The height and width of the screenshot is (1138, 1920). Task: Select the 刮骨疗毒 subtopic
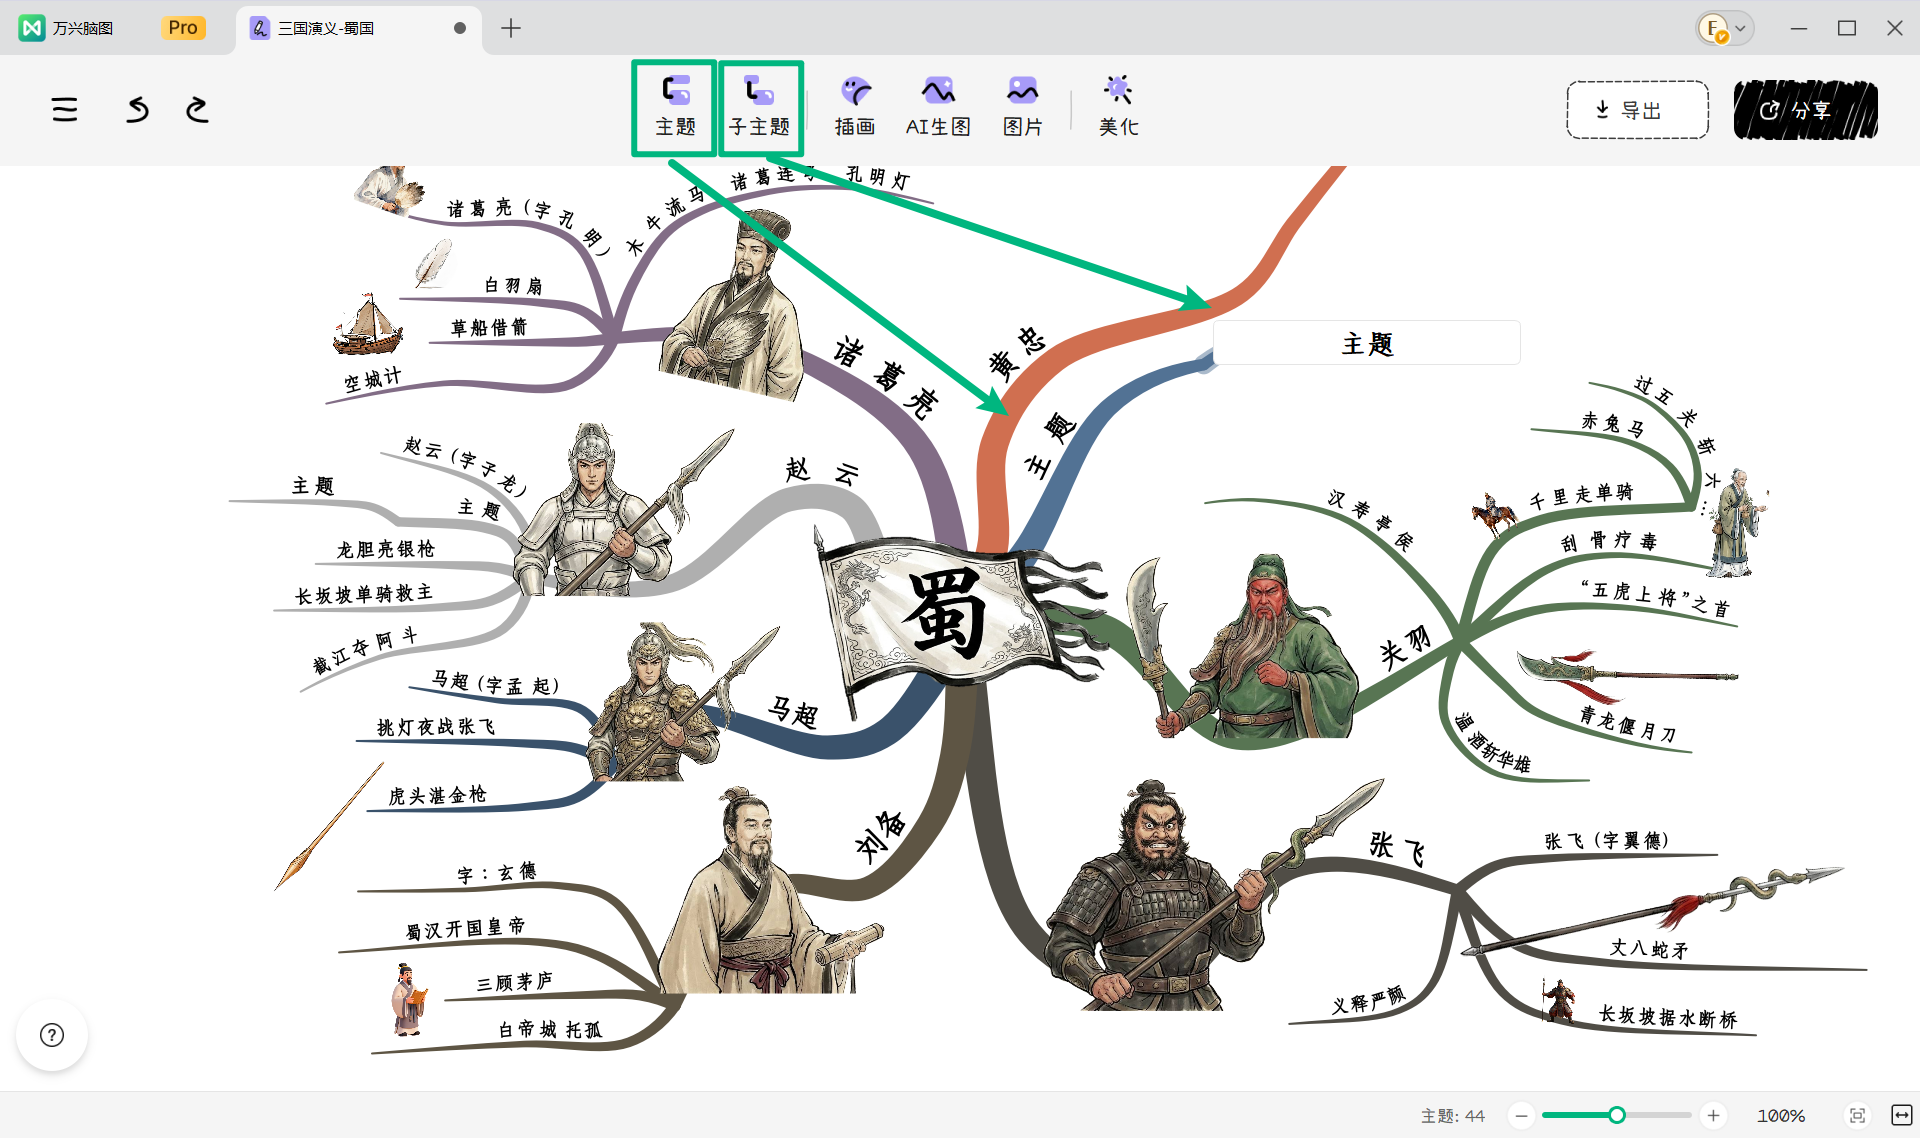pyautogui.click(x=1609, y=541)
